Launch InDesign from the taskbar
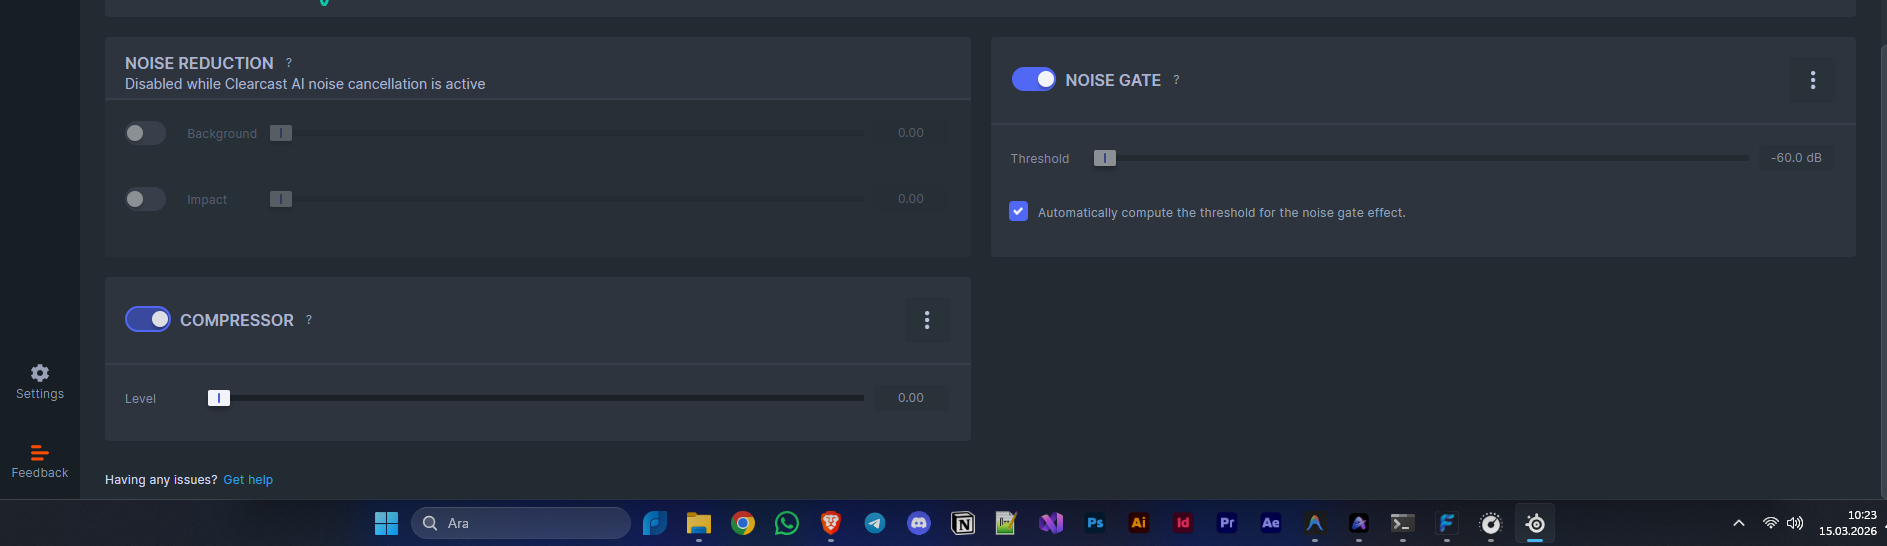 (1183, 523)
